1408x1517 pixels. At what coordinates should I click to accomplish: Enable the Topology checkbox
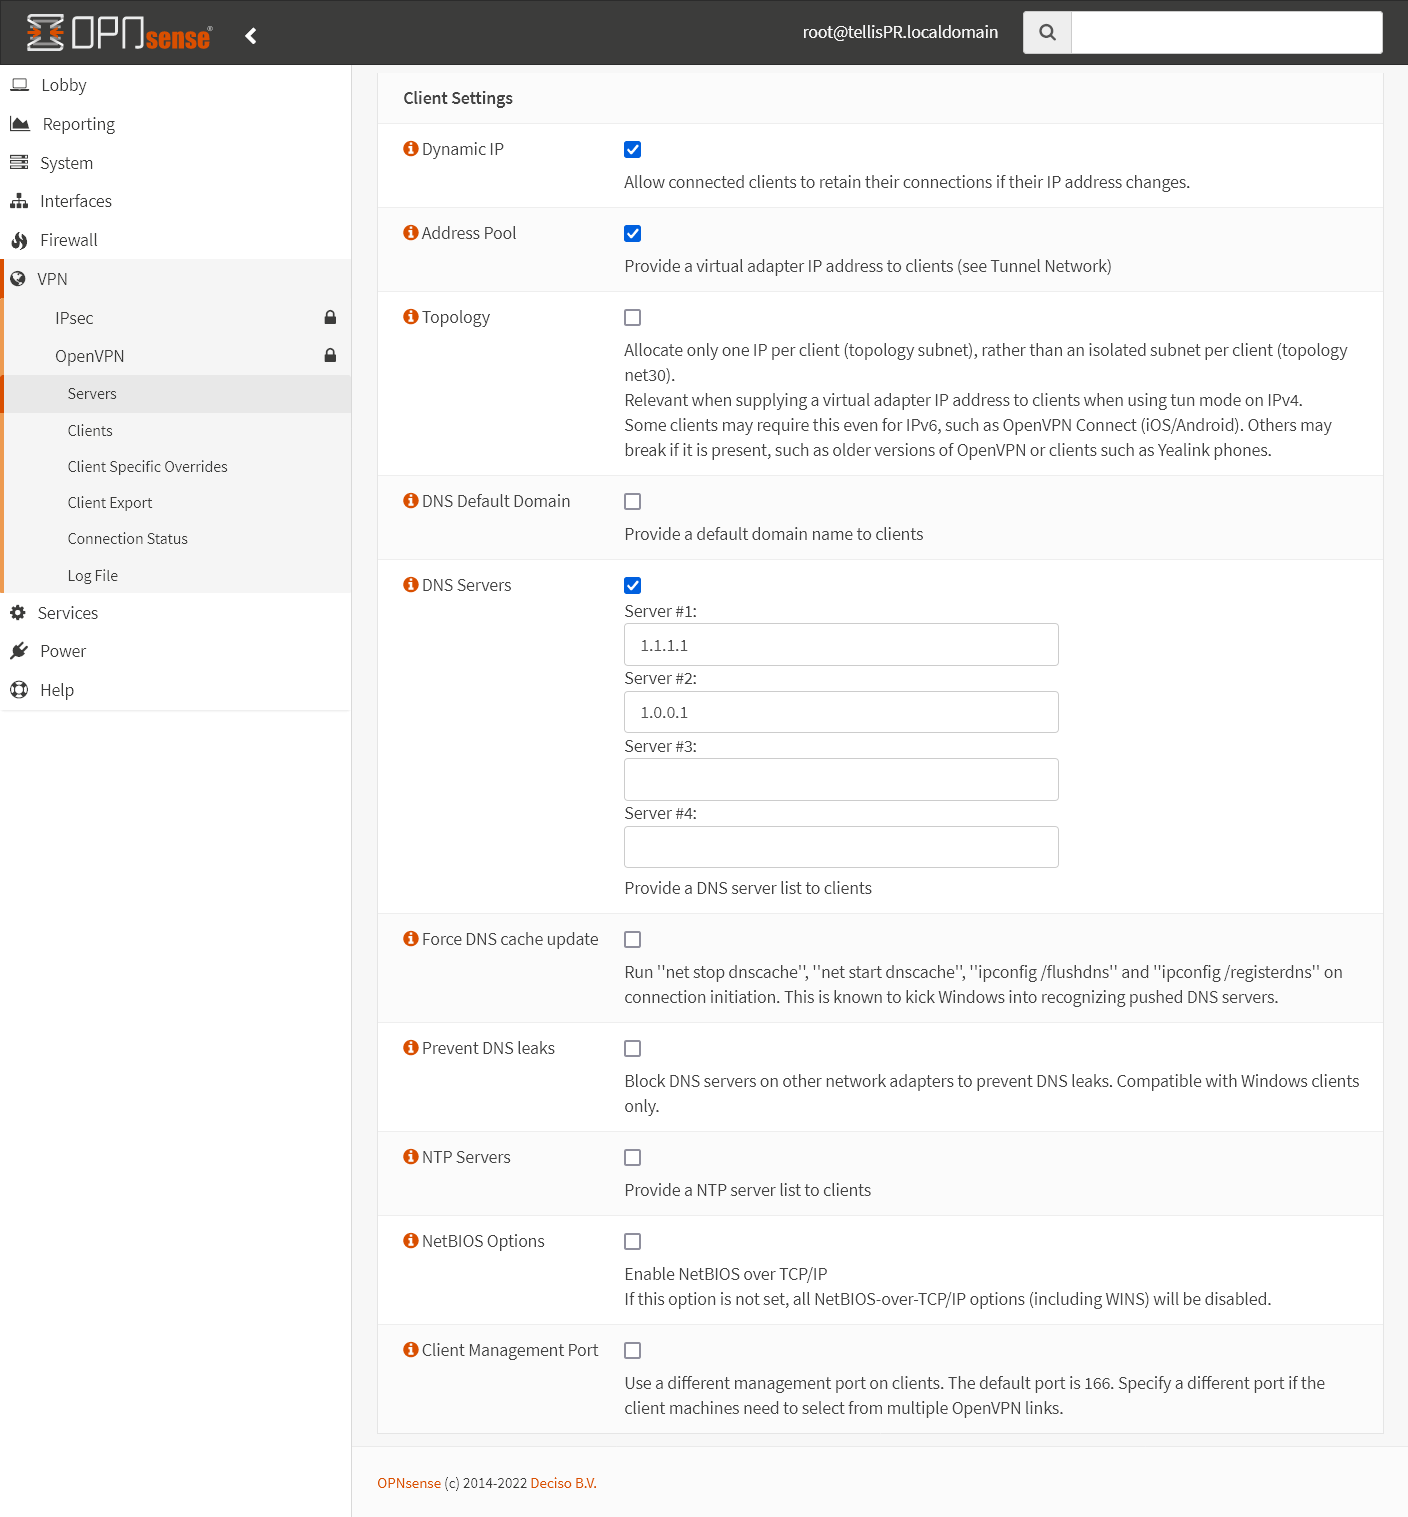point(632,317)
